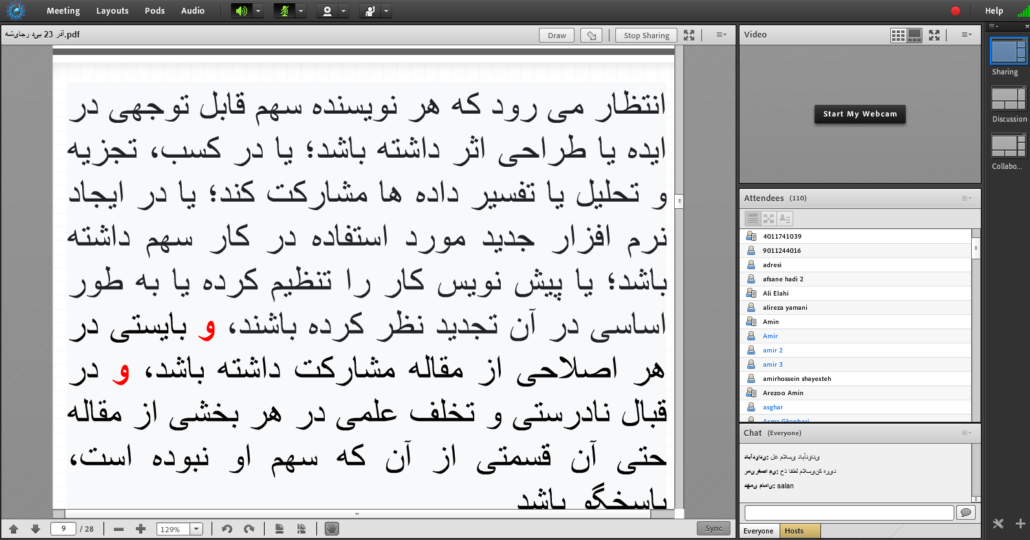The height and width of the screenshot is (540, 1030).
Task: Click the raise hand status icon
Action: click(370, 11)
